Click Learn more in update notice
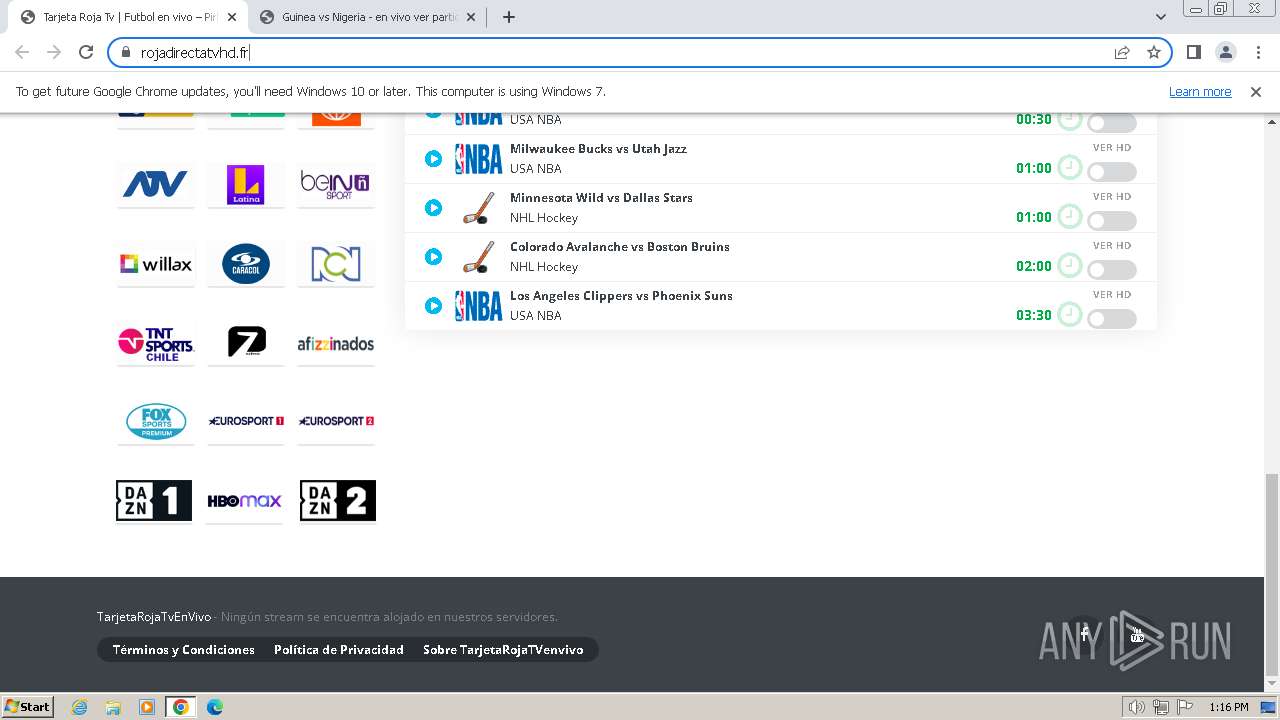The image size is (1280, 720). (1200, 91)
